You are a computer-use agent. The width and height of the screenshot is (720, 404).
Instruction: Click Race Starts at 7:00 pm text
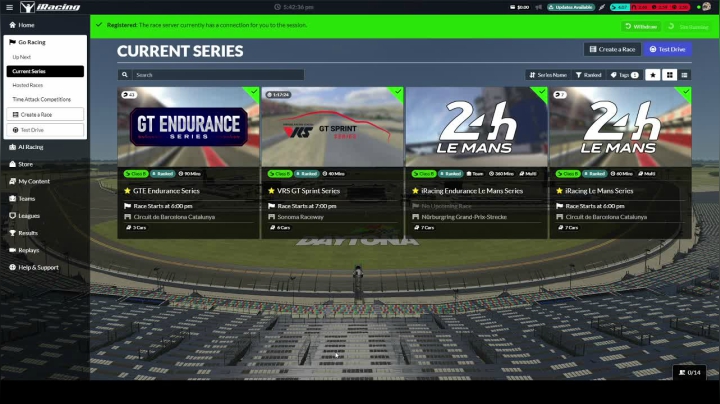[x=307, y=206]
